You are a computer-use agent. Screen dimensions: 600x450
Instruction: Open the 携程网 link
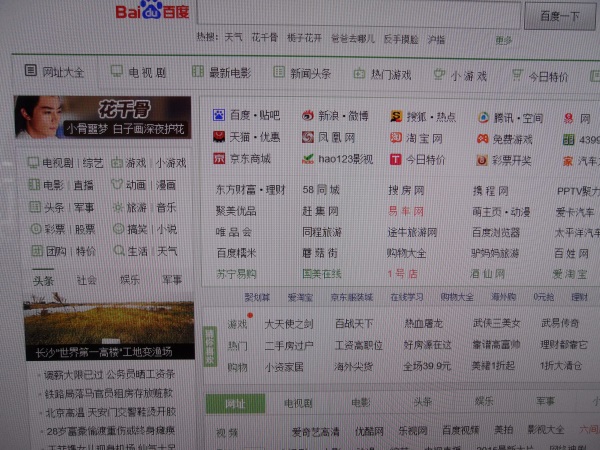pyautogui.click(x=491, y=191)
